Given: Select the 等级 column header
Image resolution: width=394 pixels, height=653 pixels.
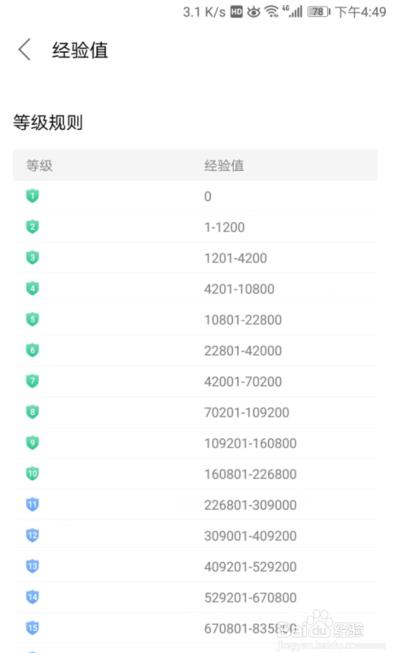Looking at the screenshot, I should point(39,165).
